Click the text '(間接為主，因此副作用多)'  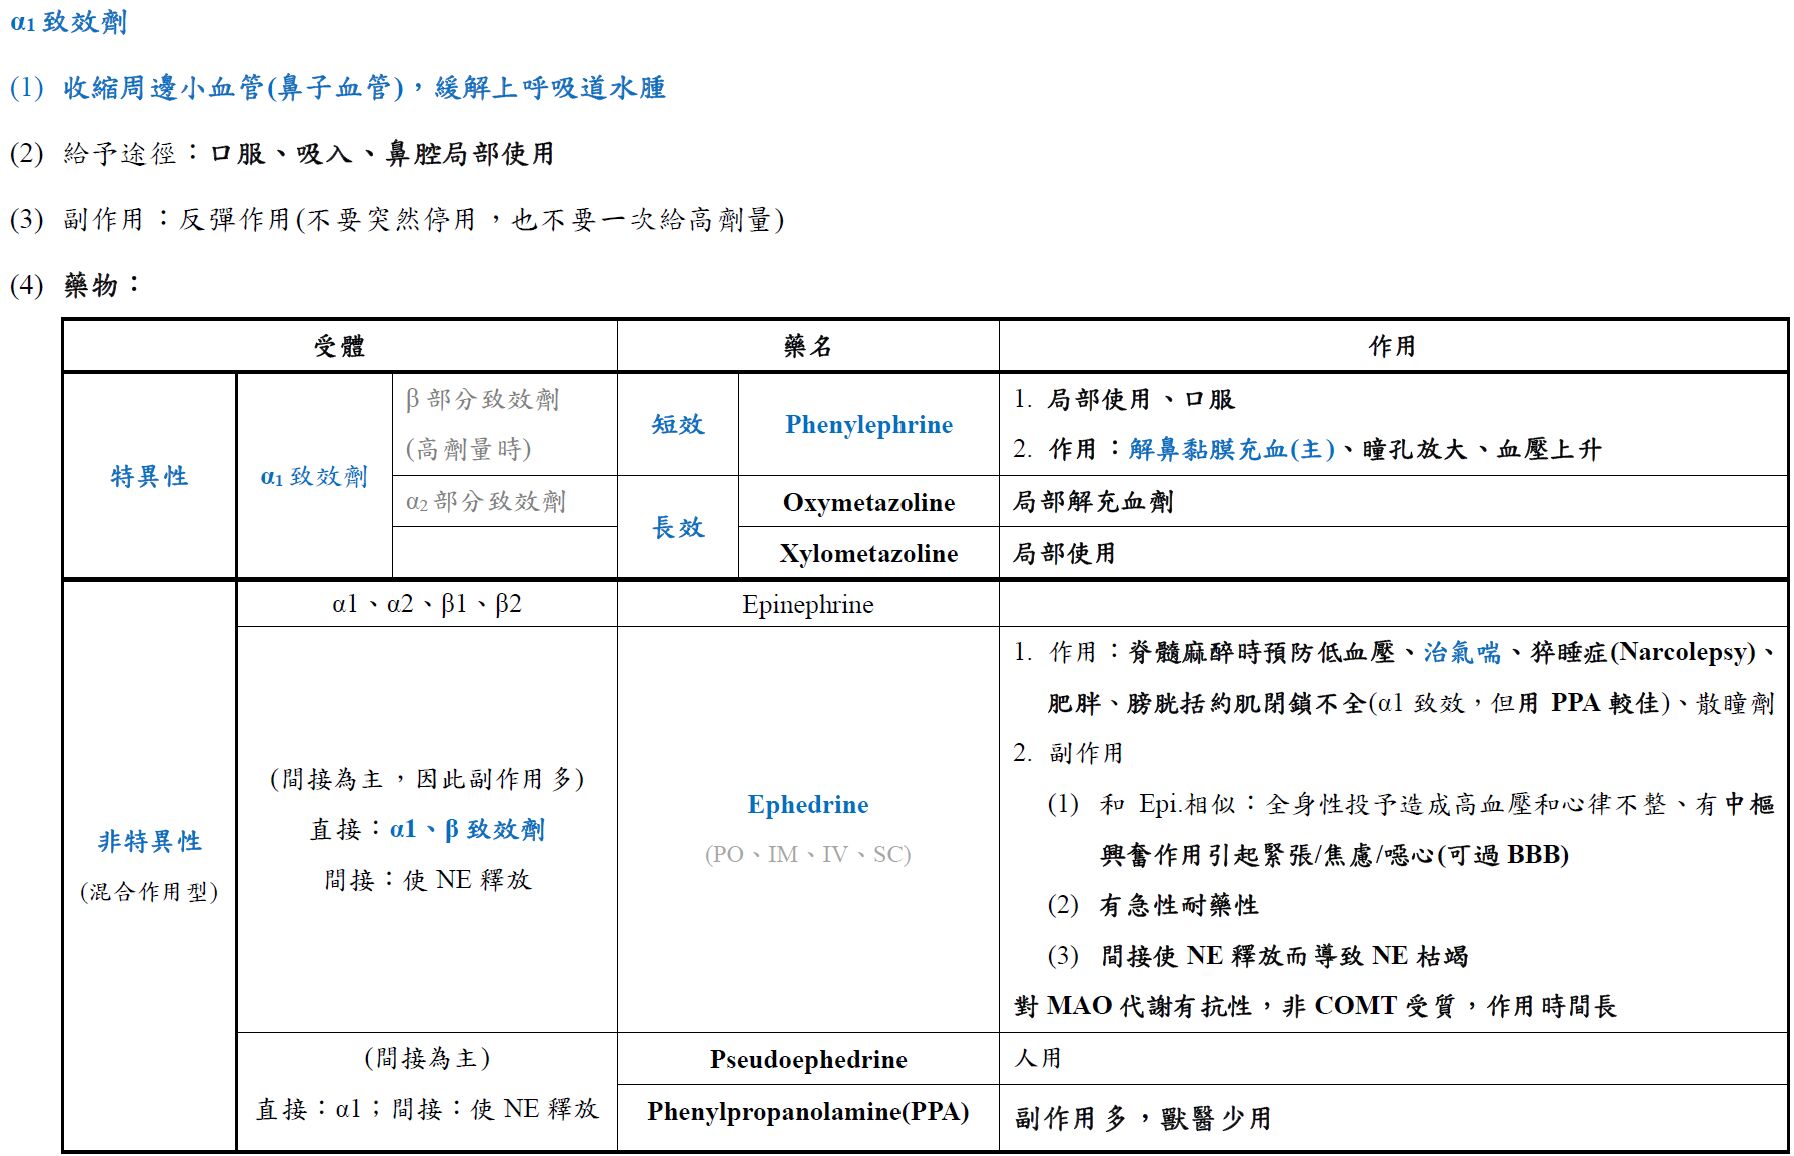coord(427,779)
